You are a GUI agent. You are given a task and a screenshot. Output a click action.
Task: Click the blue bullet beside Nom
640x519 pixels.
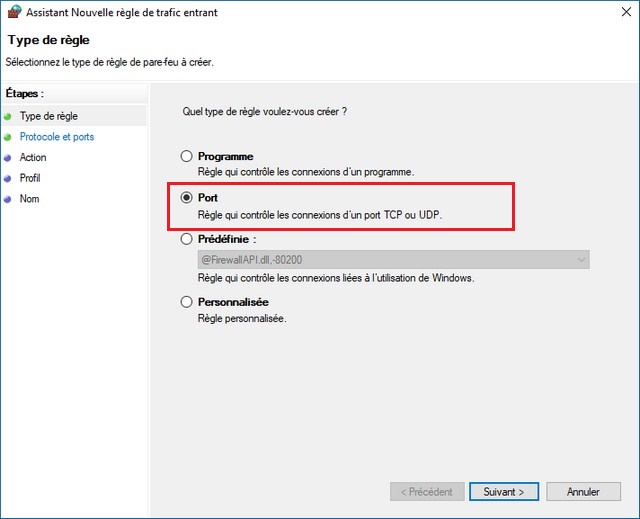pyautogui.click(x=8, y=199)
